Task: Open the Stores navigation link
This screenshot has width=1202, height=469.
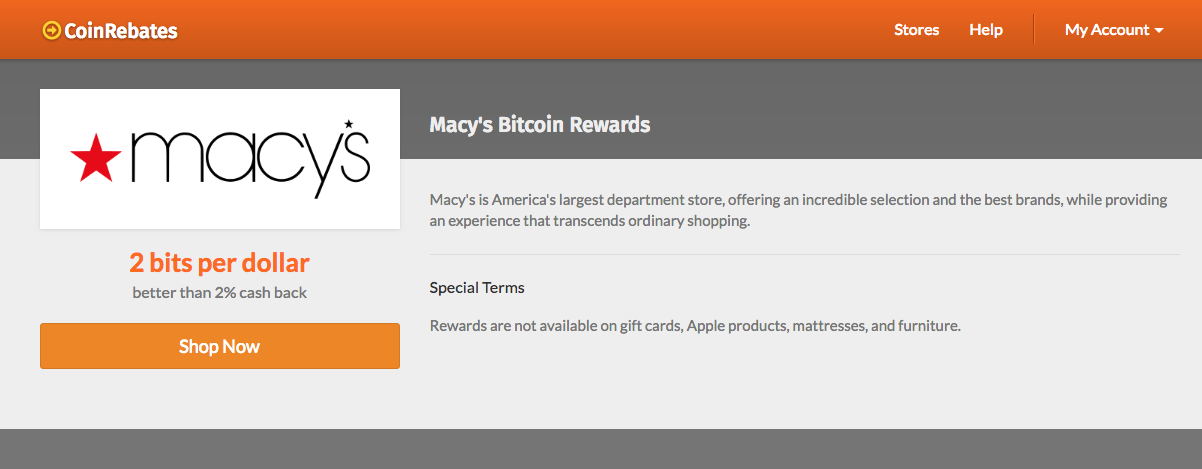Action: [916, 30]
